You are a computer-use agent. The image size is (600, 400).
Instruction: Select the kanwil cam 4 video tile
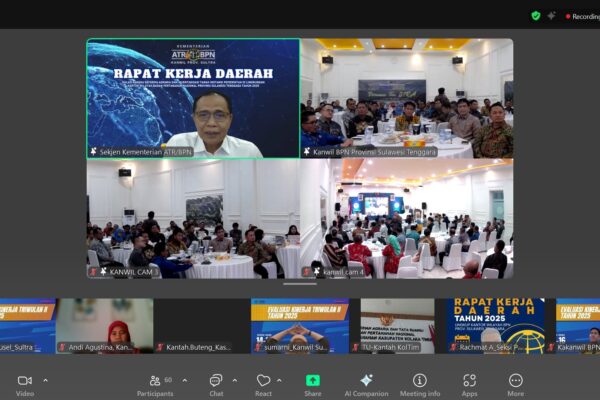407,219
